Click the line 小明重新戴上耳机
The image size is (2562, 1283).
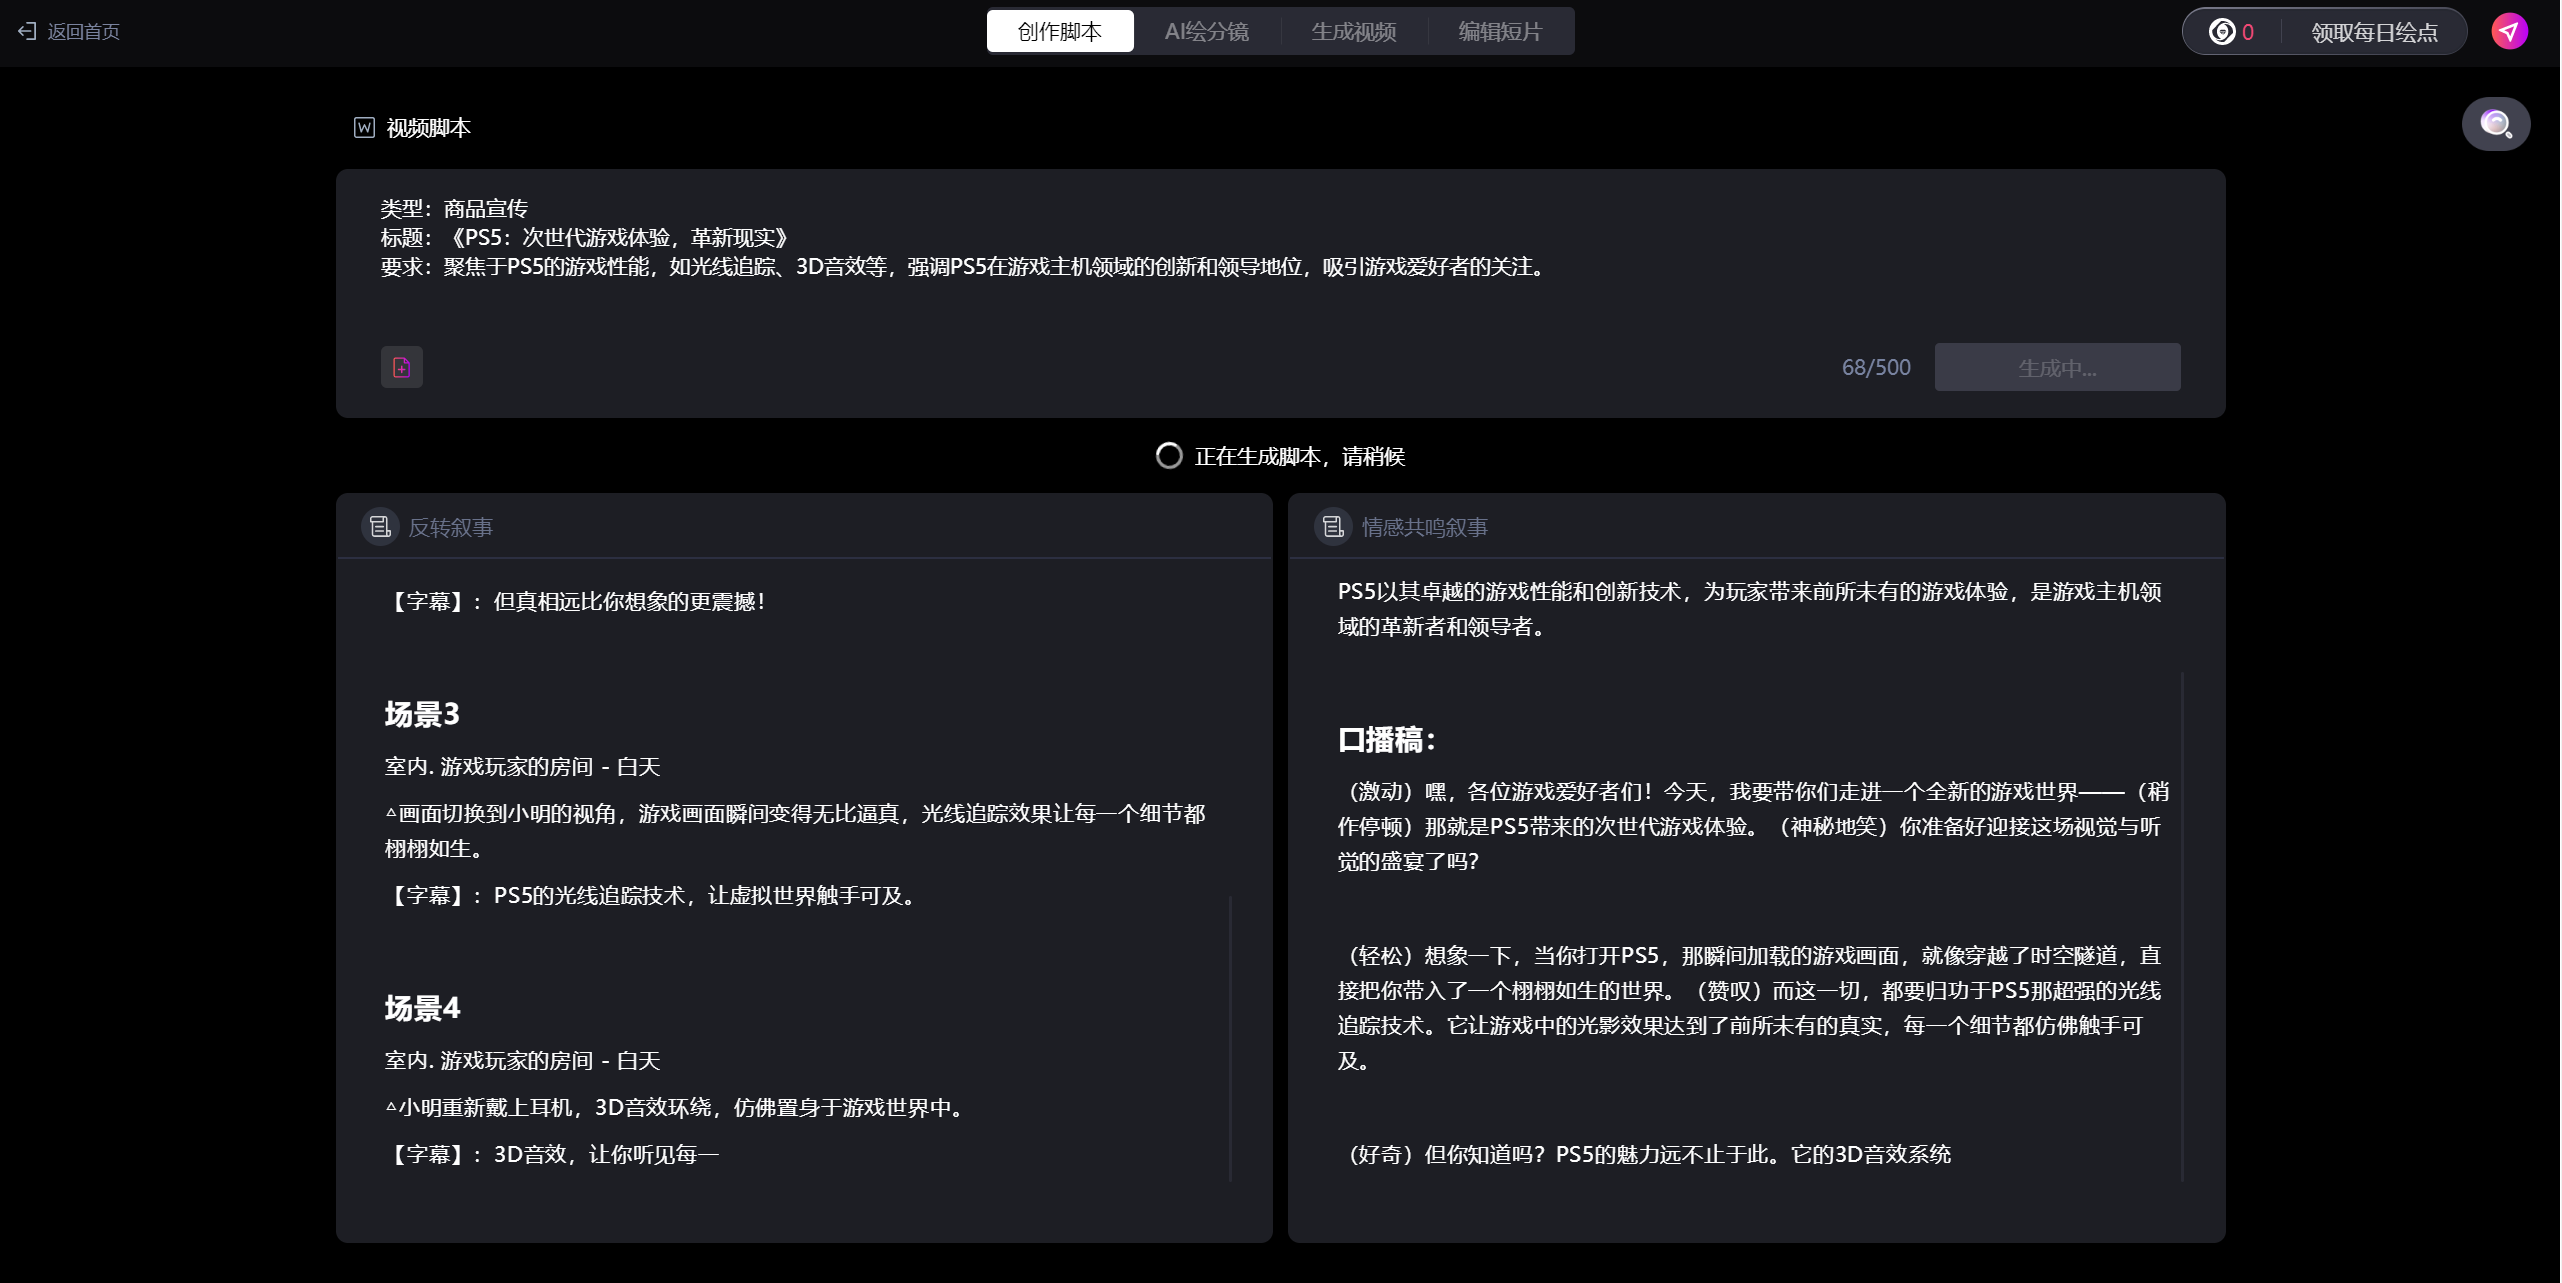click(x=675, y=1107)
